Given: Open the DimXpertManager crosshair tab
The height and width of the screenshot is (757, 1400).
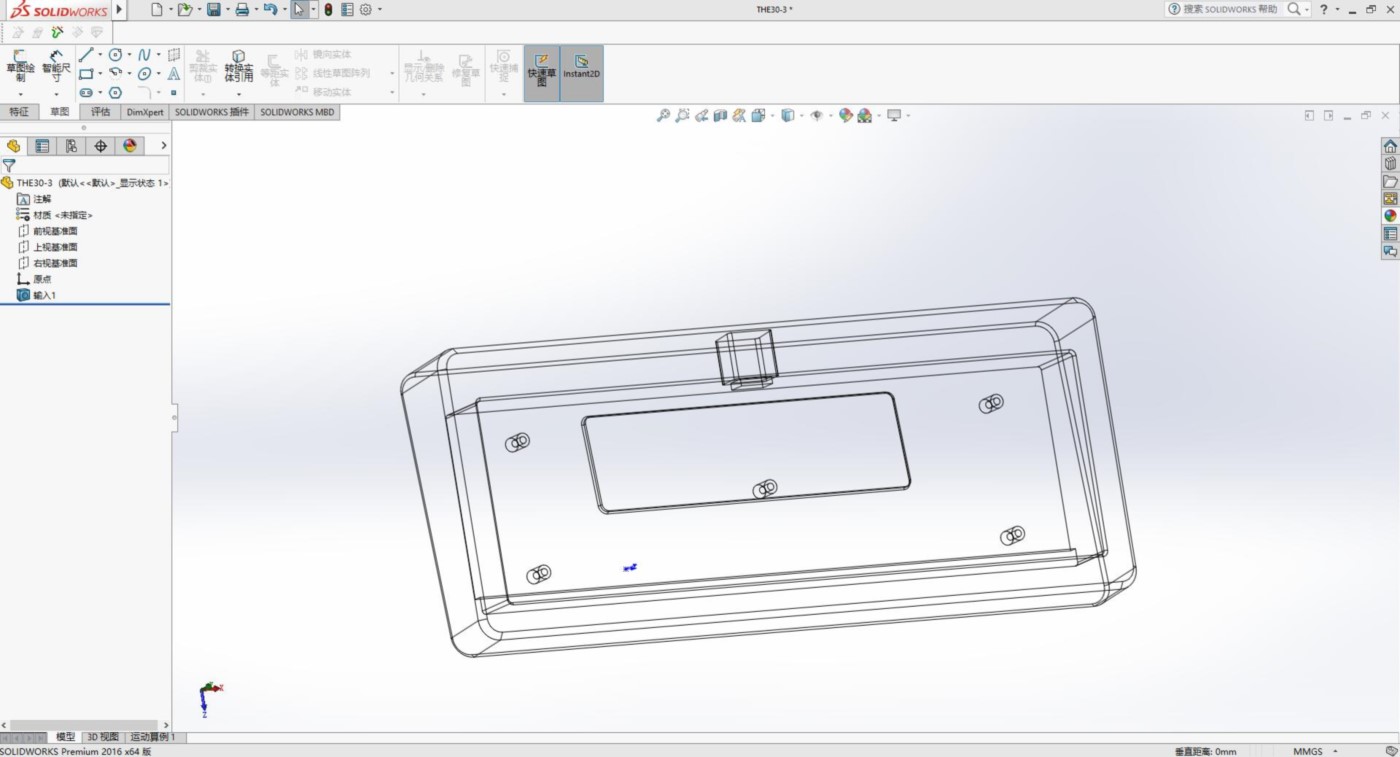Looking at the screenshot, I should click(x=100, y=146).
